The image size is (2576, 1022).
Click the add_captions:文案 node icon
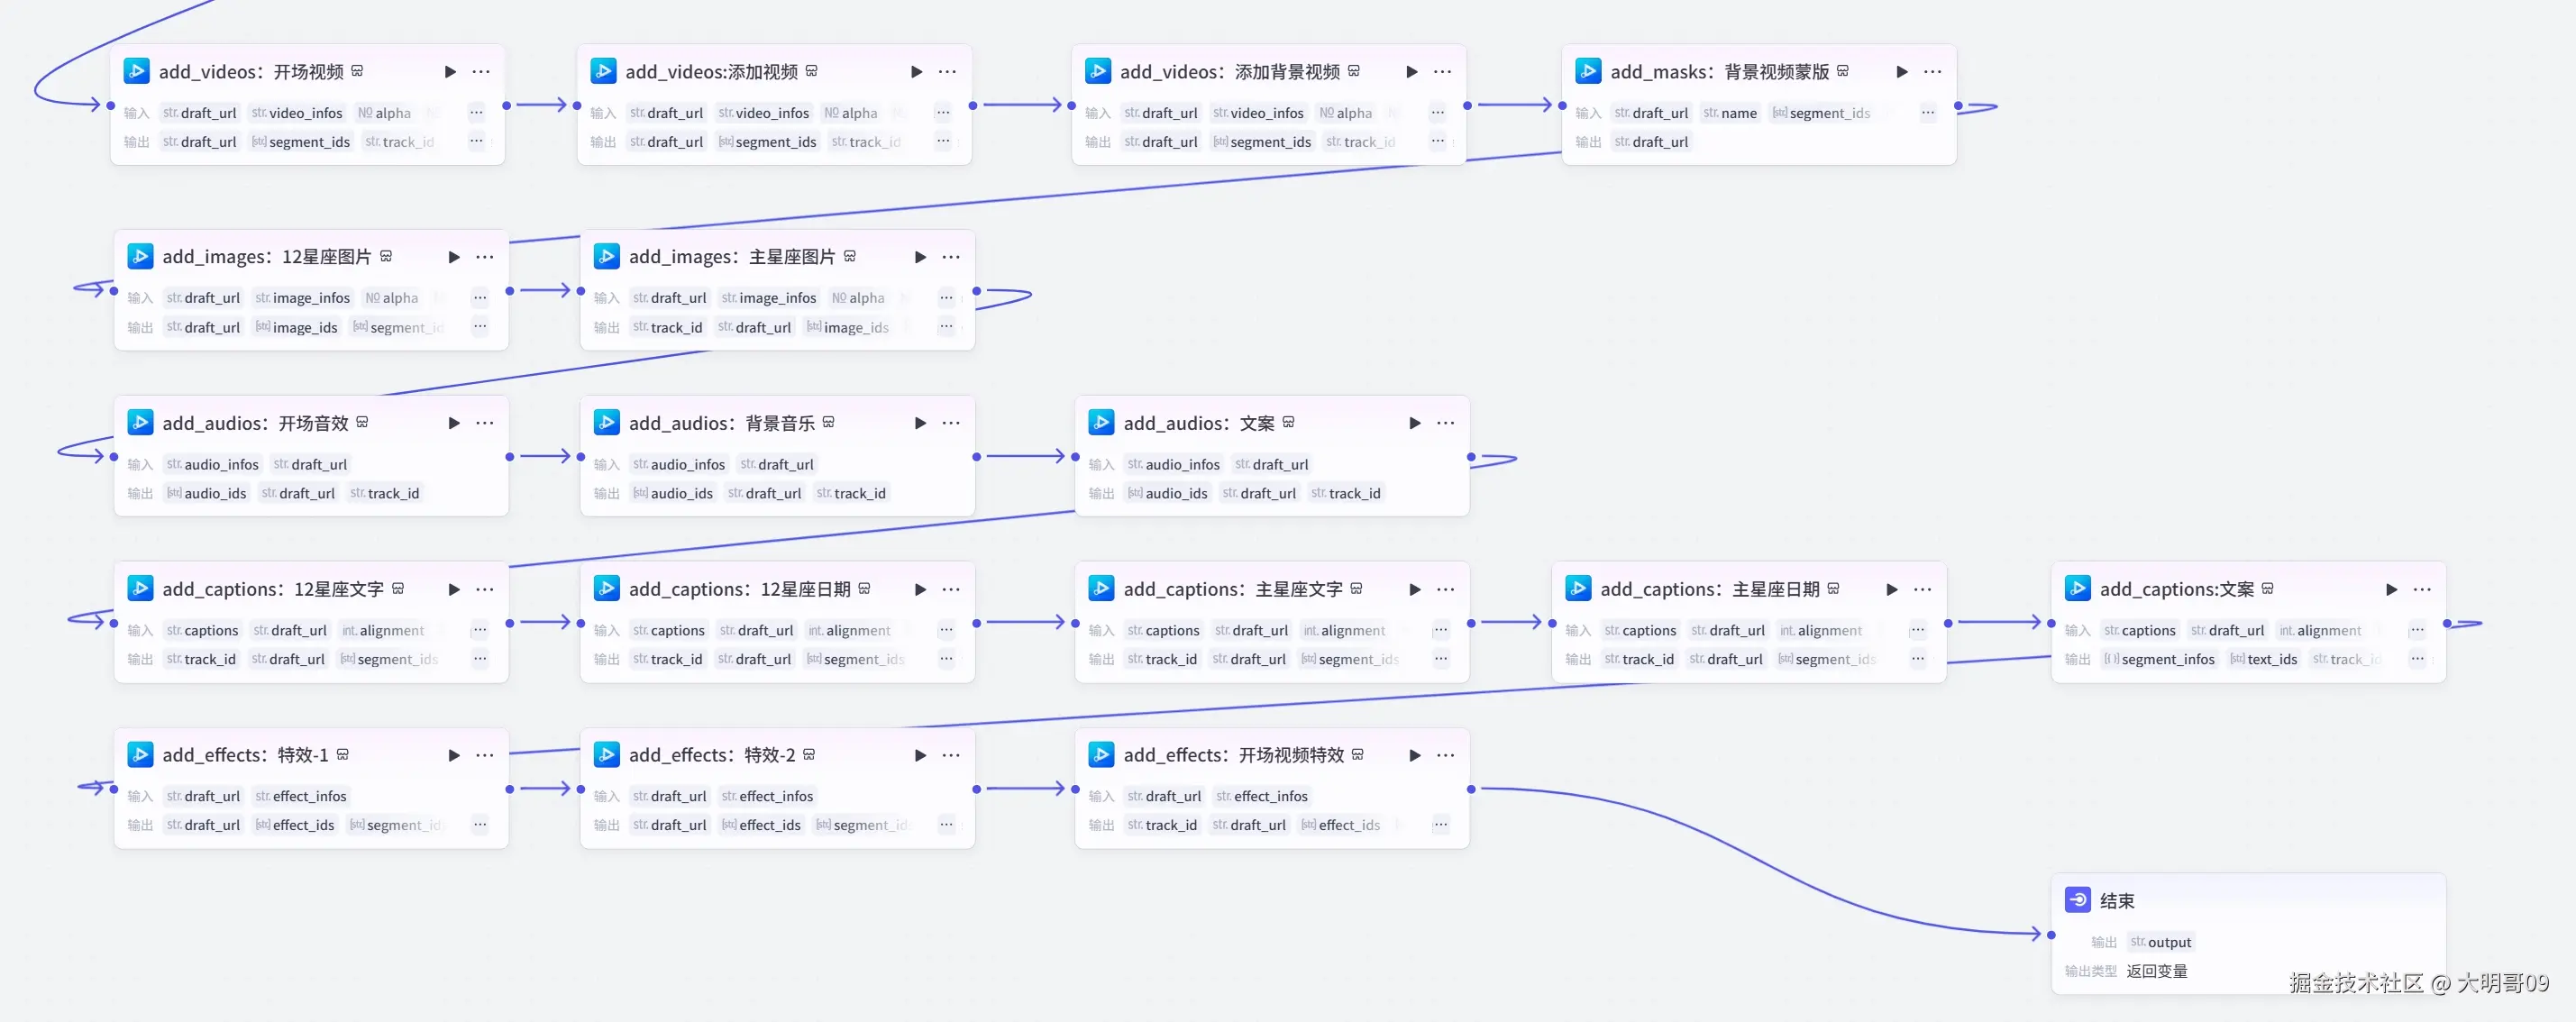tap(2077, 589)
